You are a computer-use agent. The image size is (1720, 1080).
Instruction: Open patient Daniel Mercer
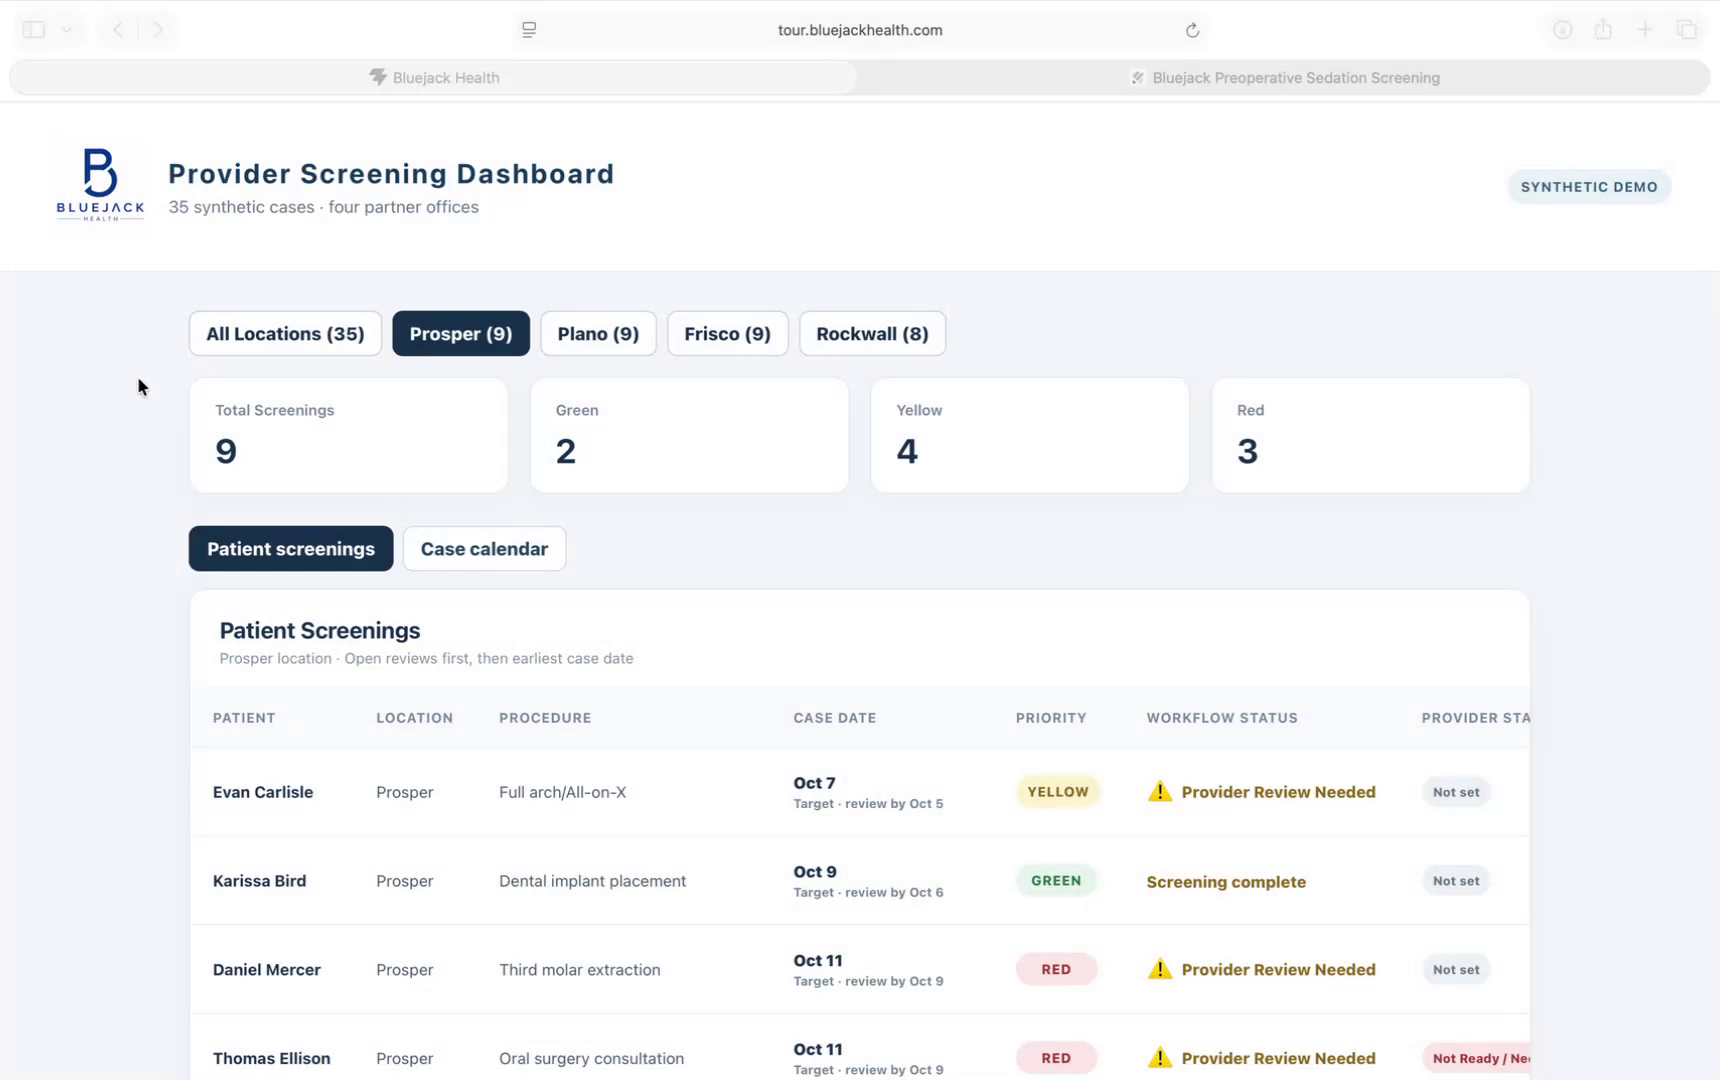point(267,970)
